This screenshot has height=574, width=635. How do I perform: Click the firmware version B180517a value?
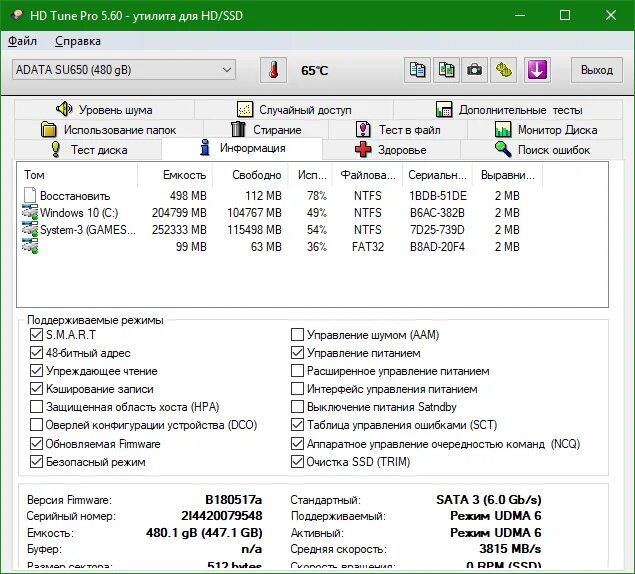(233, 500)
